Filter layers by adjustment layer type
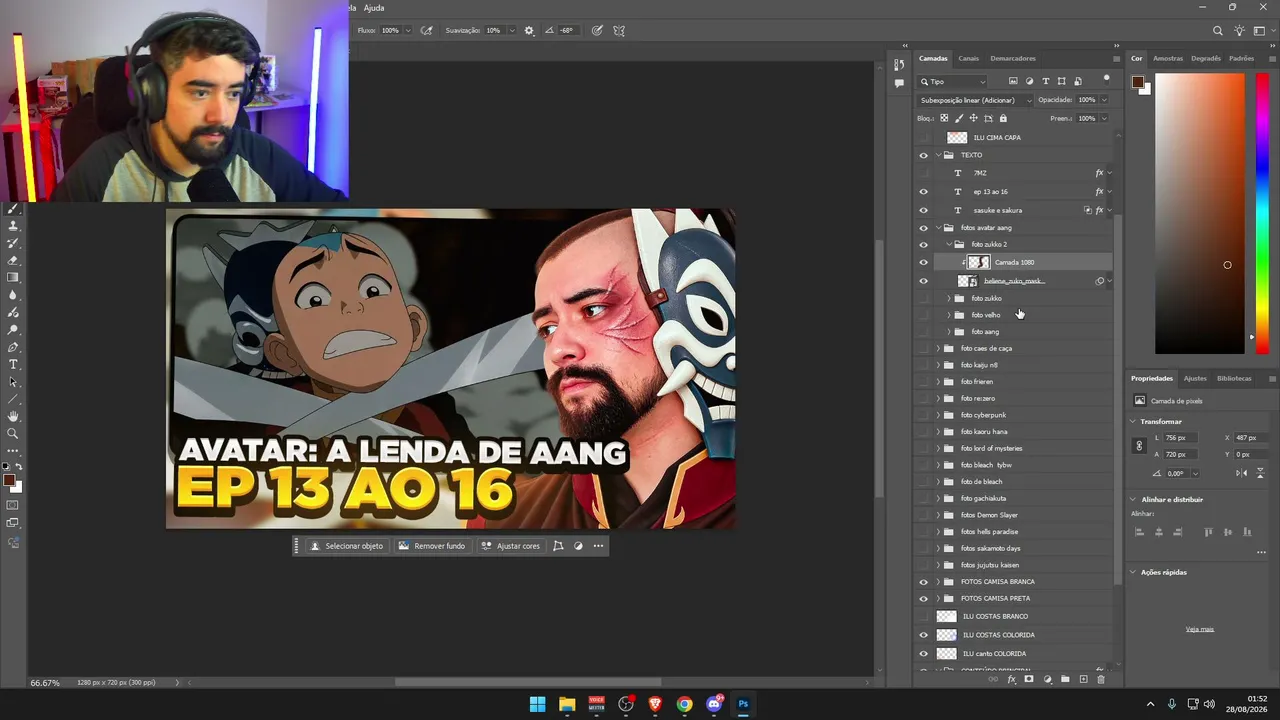Image resolution: width=1280 pixels, height=720 pixels. pyautogui.click(x=1029, y=81)
